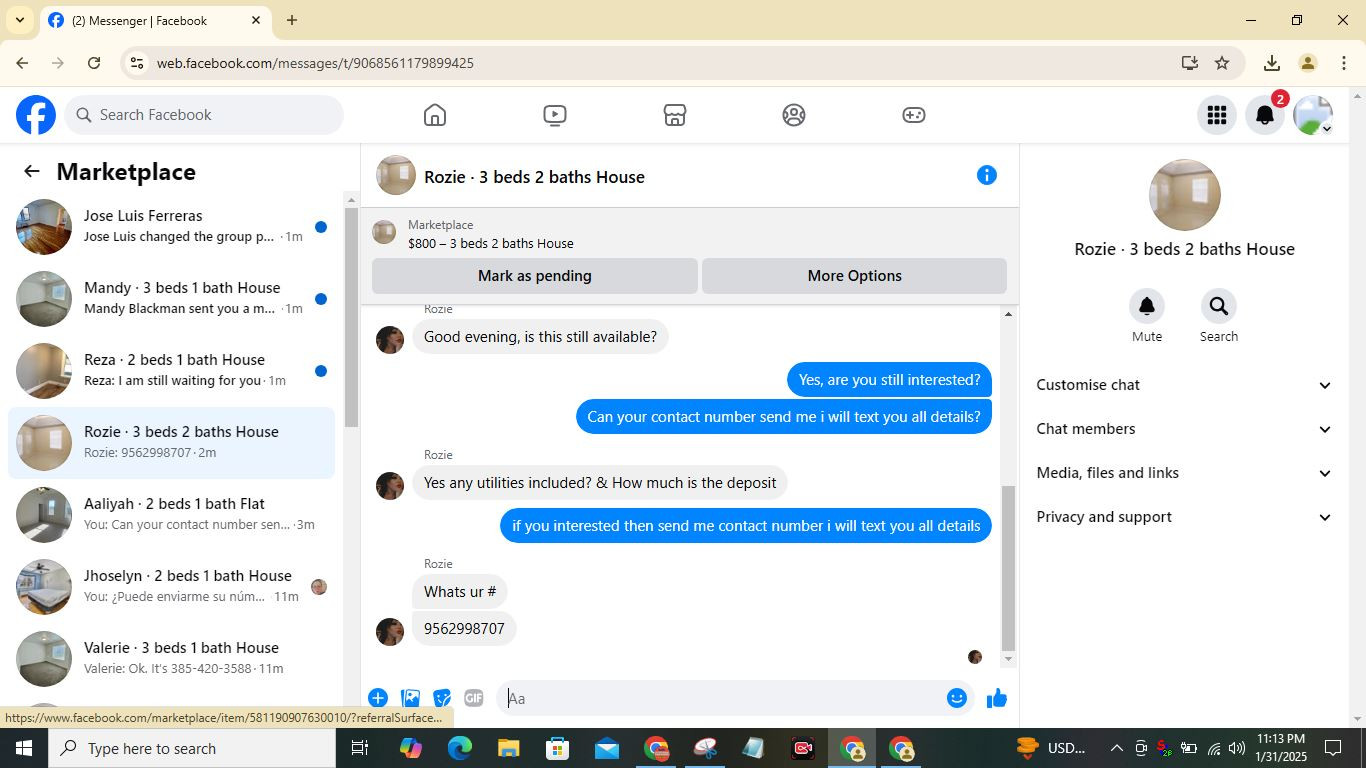This screenshot has width=1366, height=768.
Task: Open the Marketplace storefront icon
Action: [675, 115]
